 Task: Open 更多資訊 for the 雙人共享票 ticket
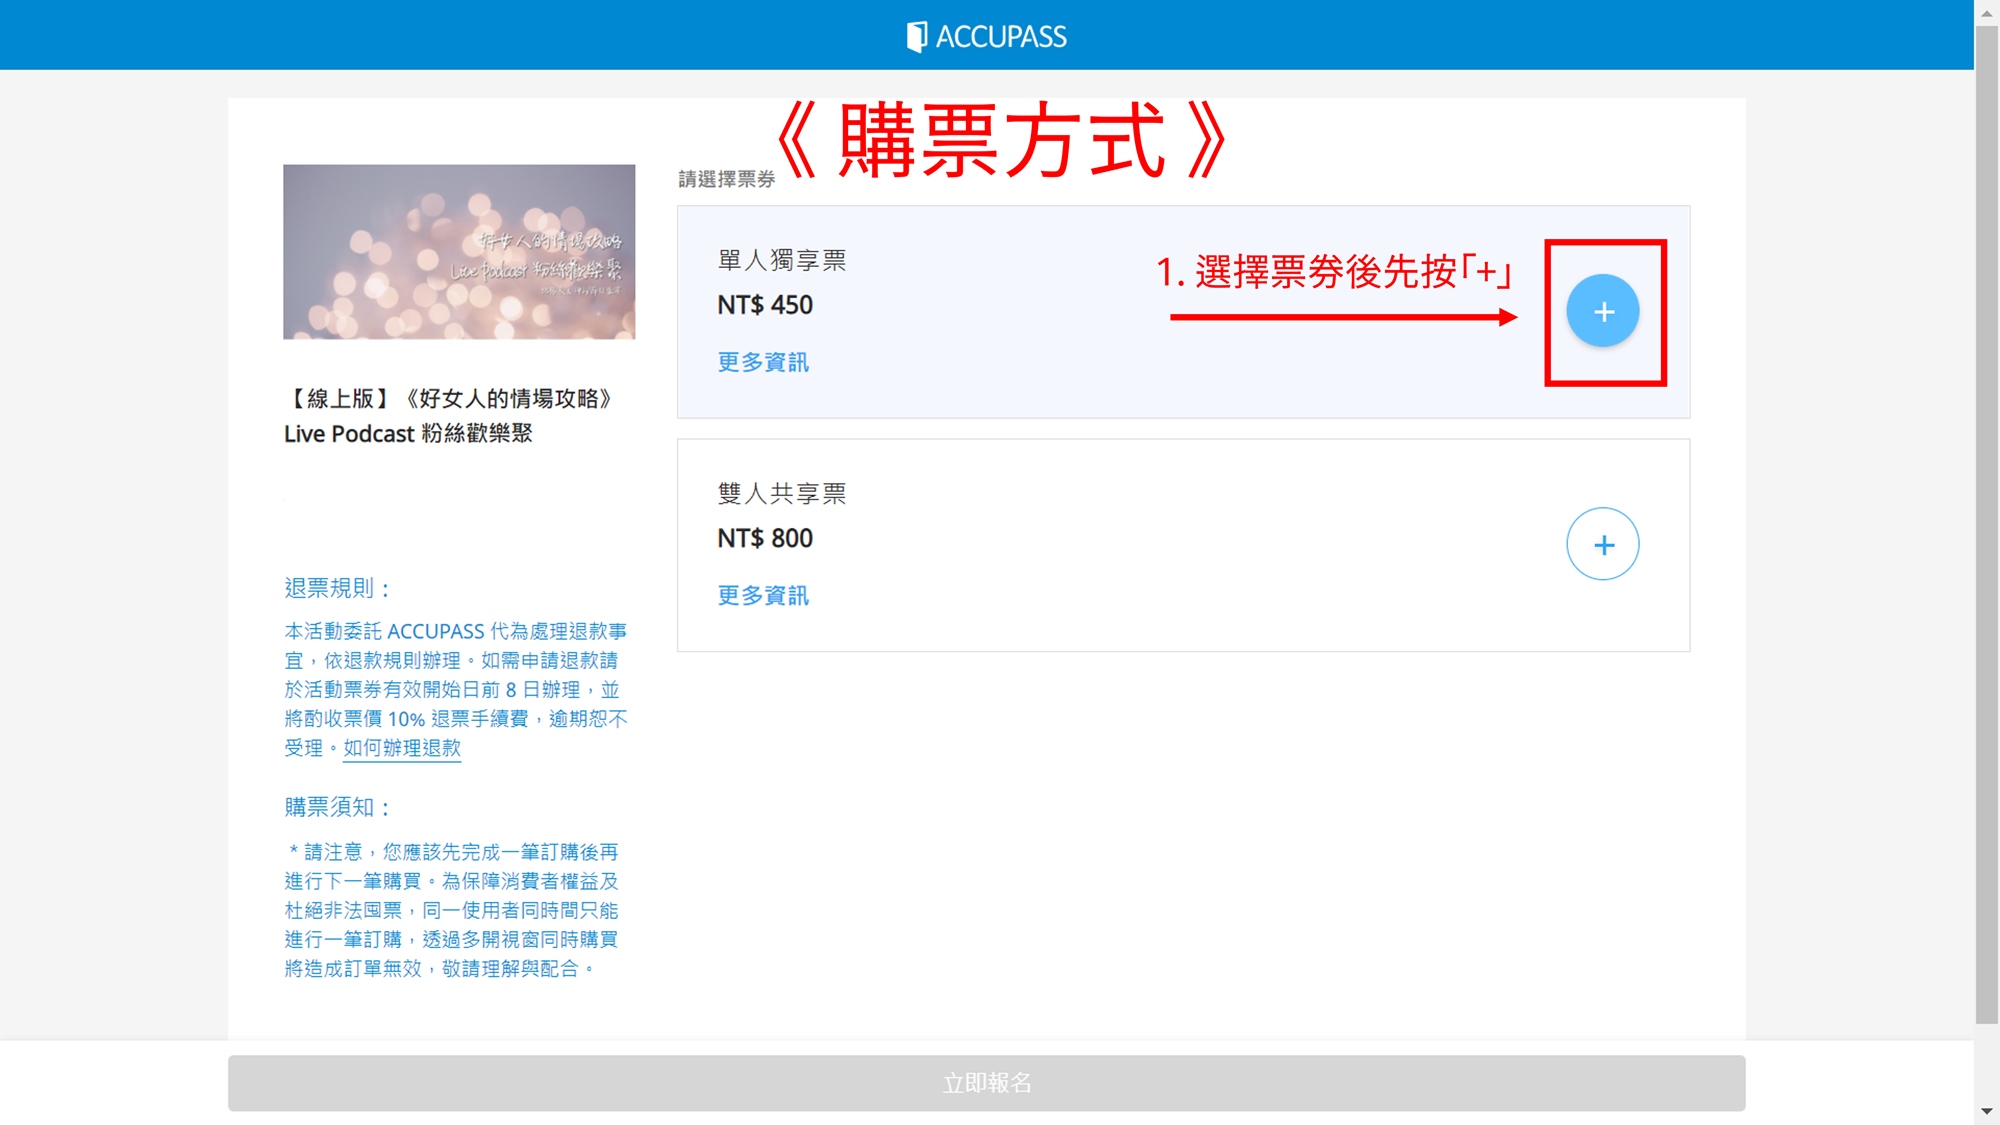[x=763, y=595]
